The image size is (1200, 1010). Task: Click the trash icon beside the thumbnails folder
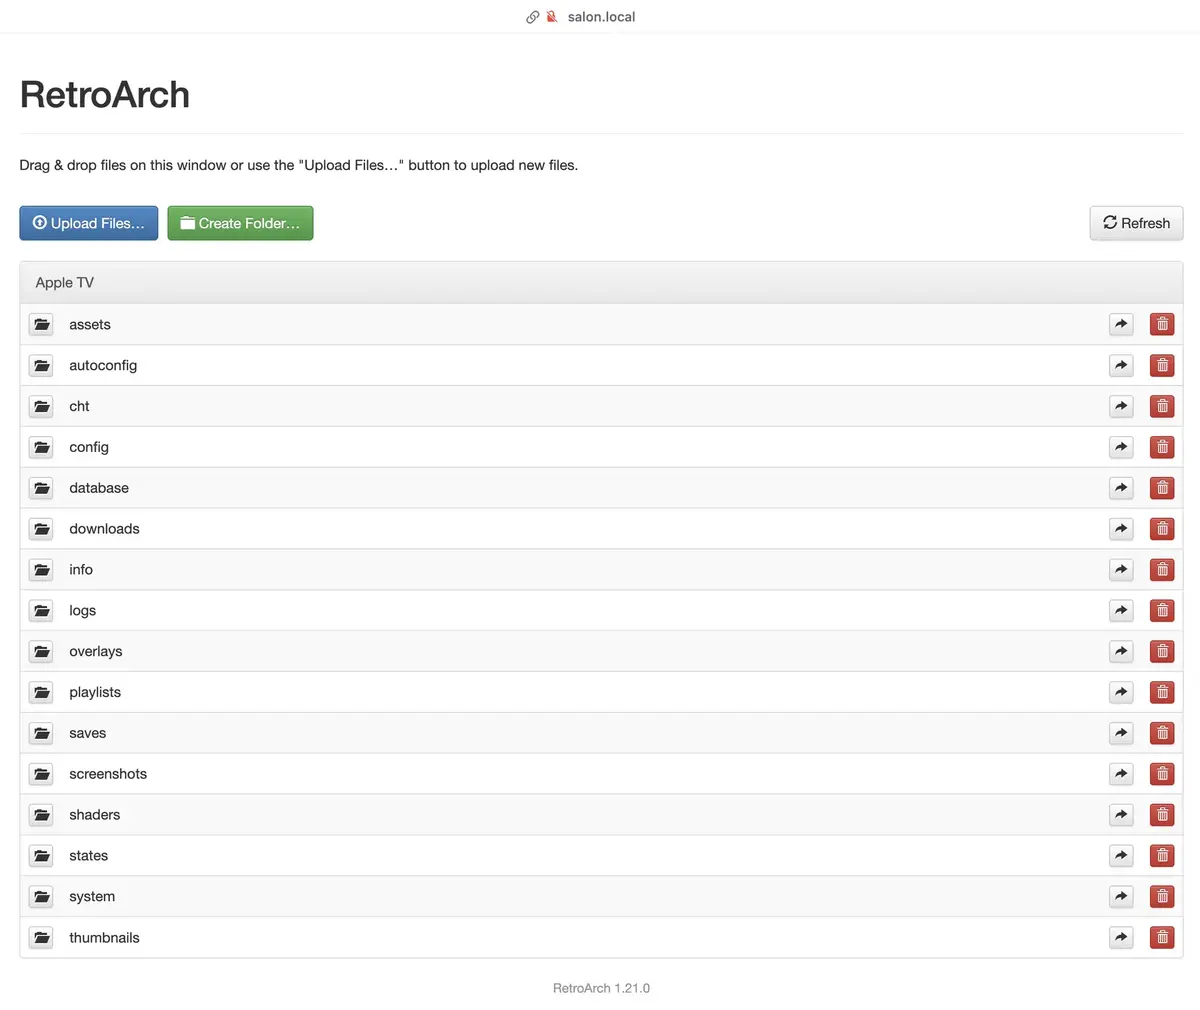[x=1161, y=937]
